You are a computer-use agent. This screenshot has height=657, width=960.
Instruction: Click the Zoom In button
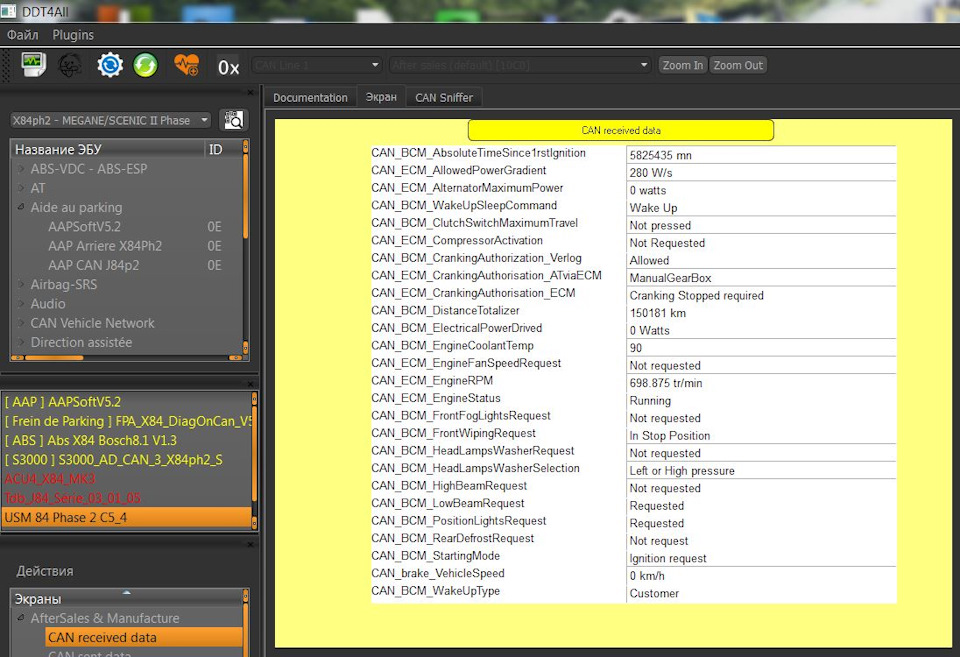(683, 65)
